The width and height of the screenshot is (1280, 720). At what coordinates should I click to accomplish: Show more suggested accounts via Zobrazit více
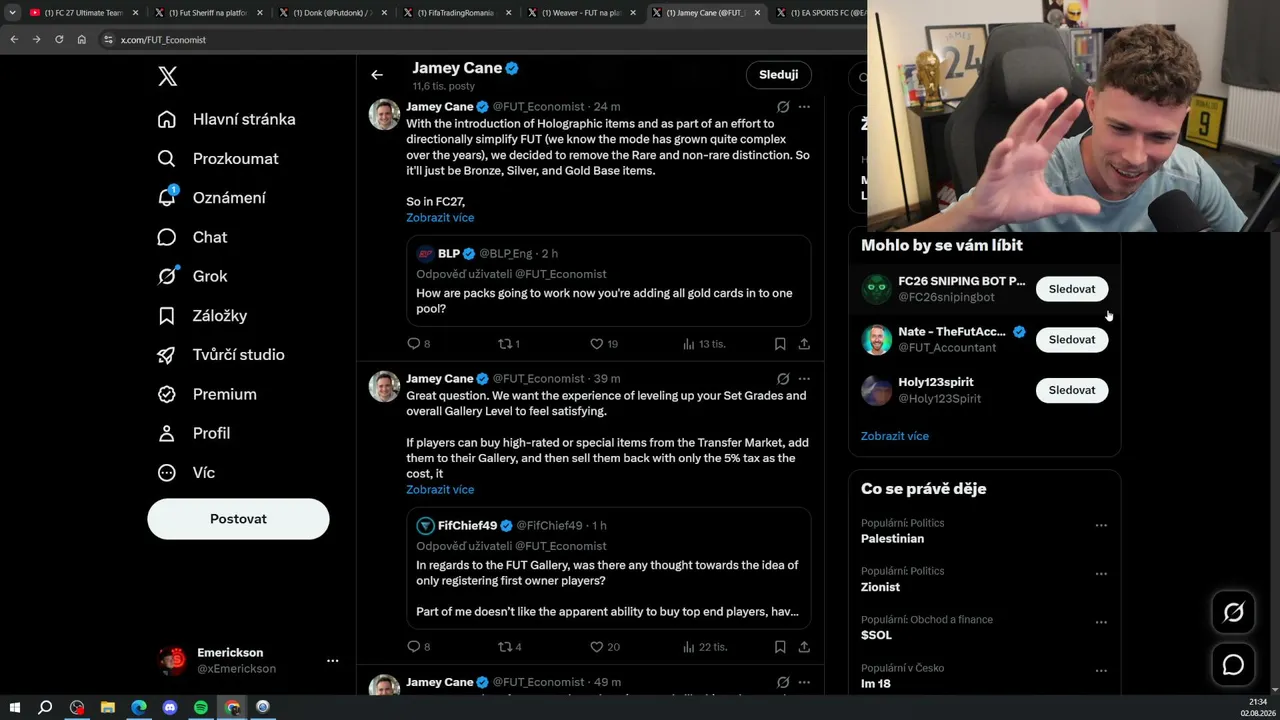[895, 436]
